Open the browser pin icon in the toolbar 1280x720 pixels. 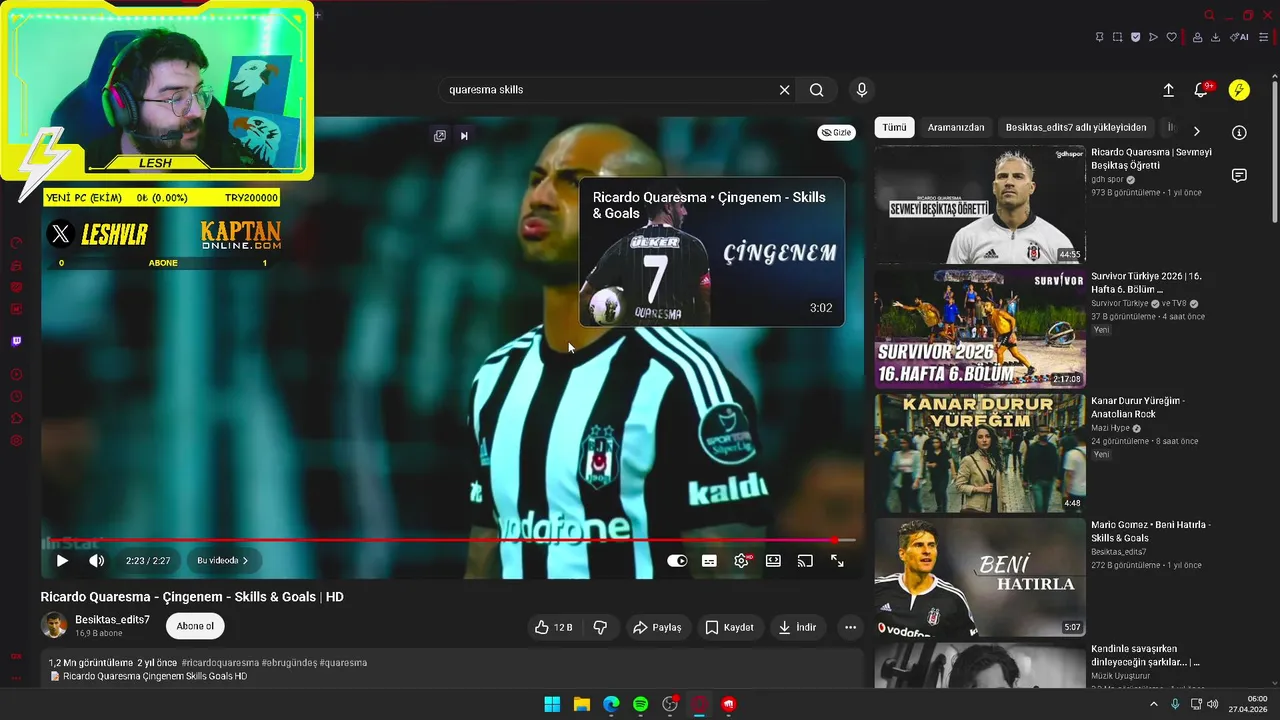click(1099, 37)
